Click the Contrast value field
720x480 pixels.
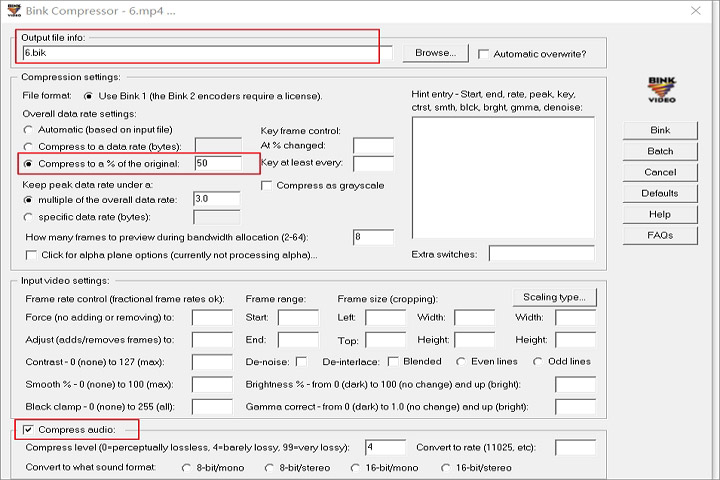212,362
